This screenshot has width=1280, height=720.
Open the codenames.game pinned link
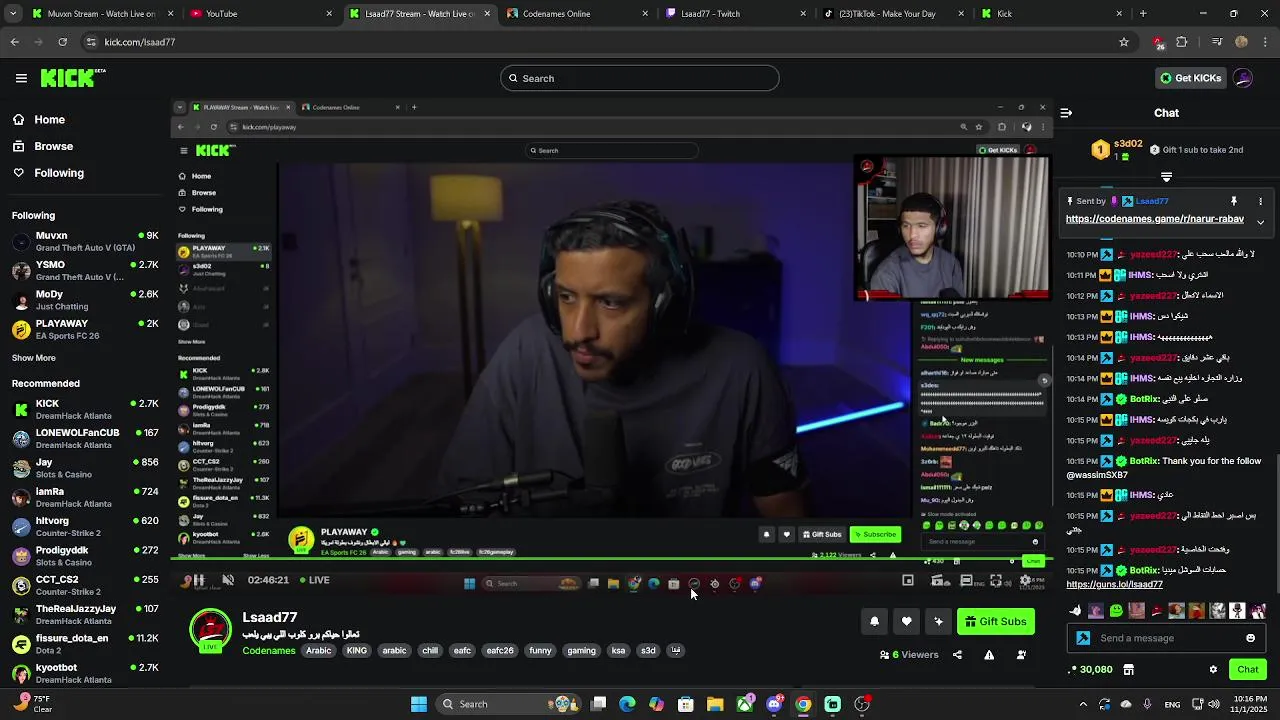1155,219
